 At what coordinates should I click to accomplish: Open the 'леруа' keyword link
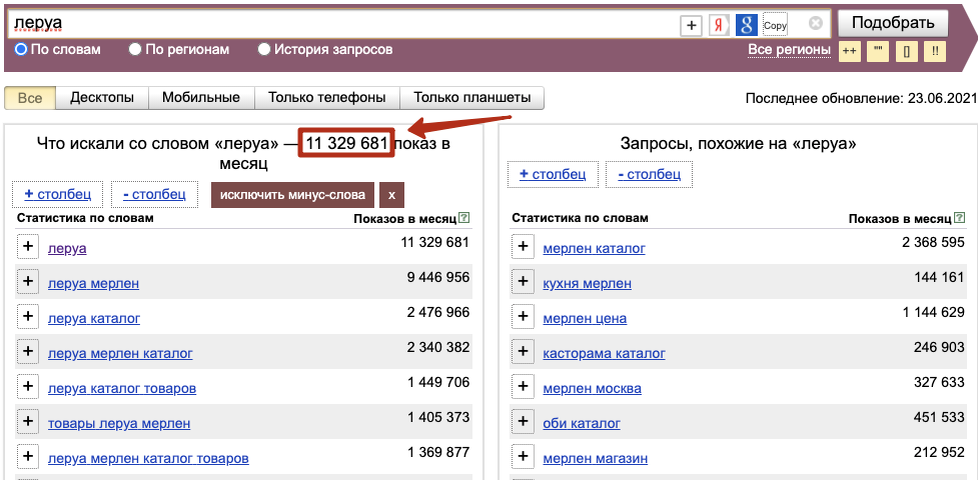coord(67,249)
